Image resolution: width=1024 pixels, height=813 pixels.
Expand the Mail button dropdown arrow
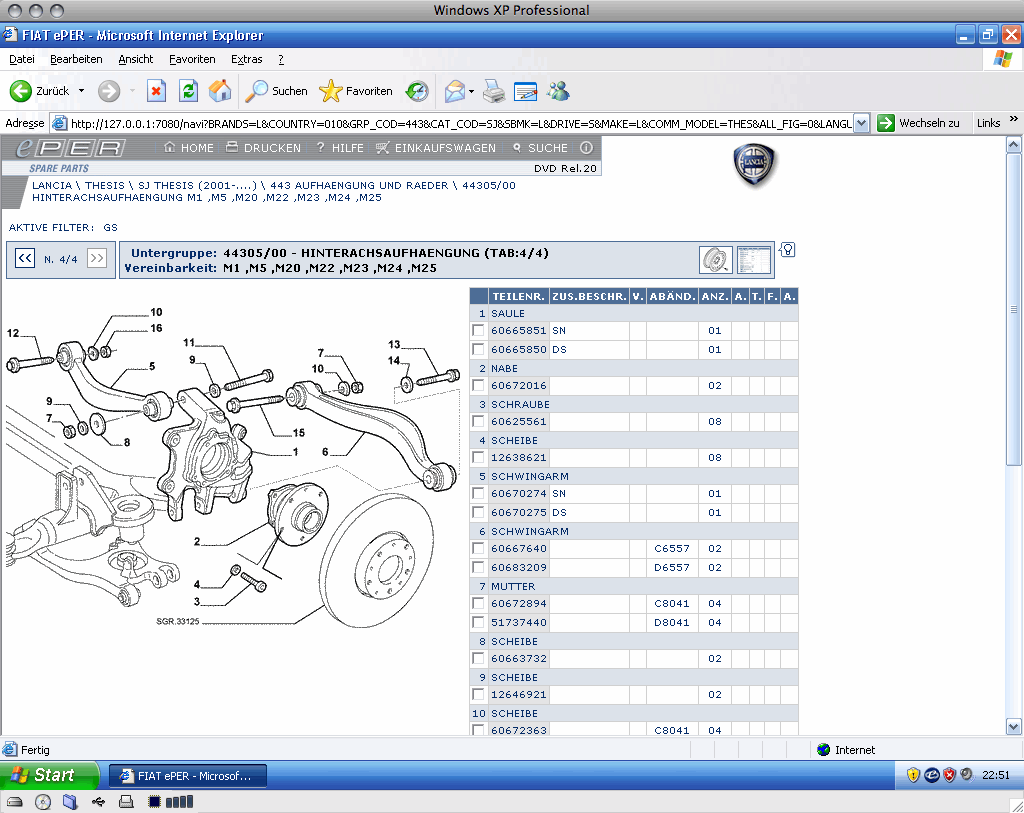472,91
